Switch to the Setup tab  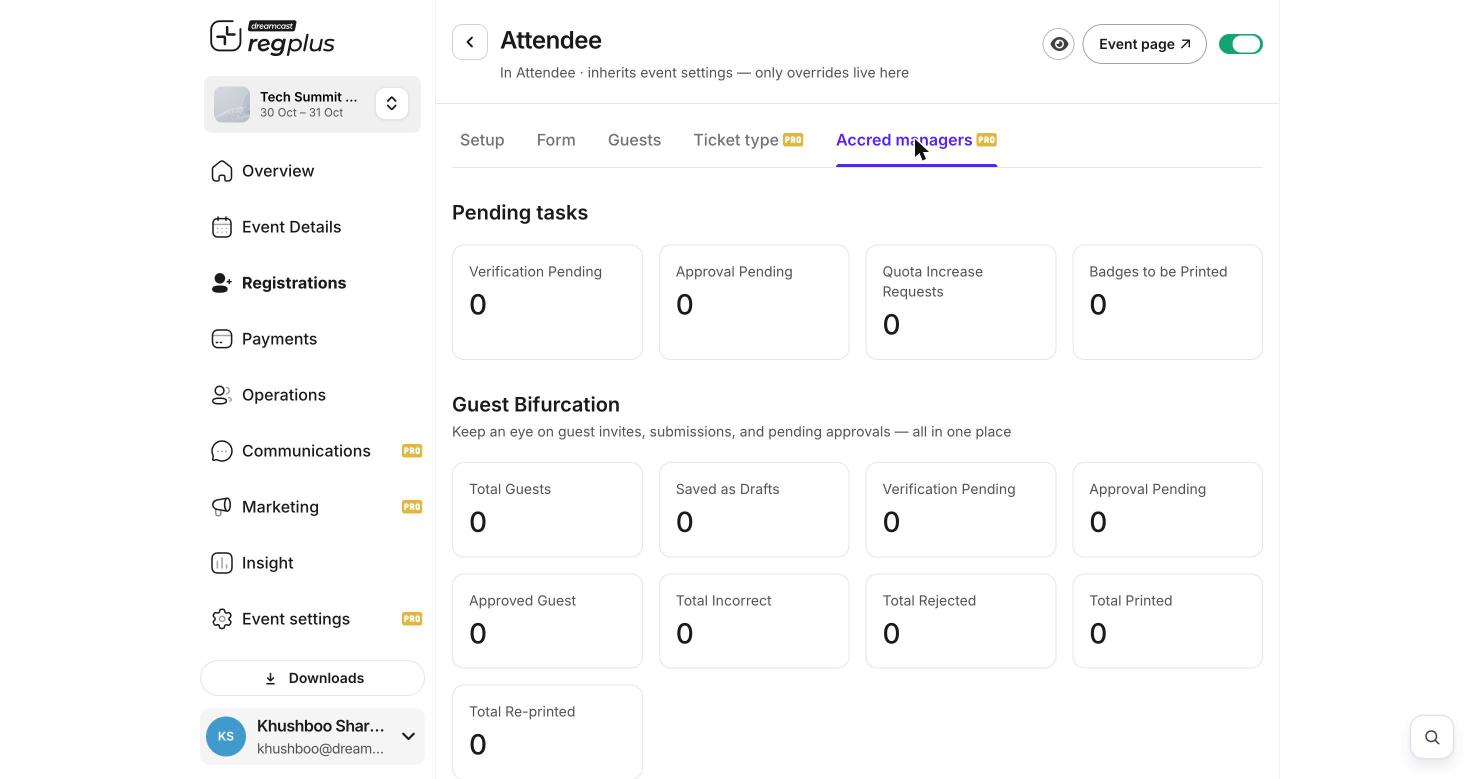482,140
